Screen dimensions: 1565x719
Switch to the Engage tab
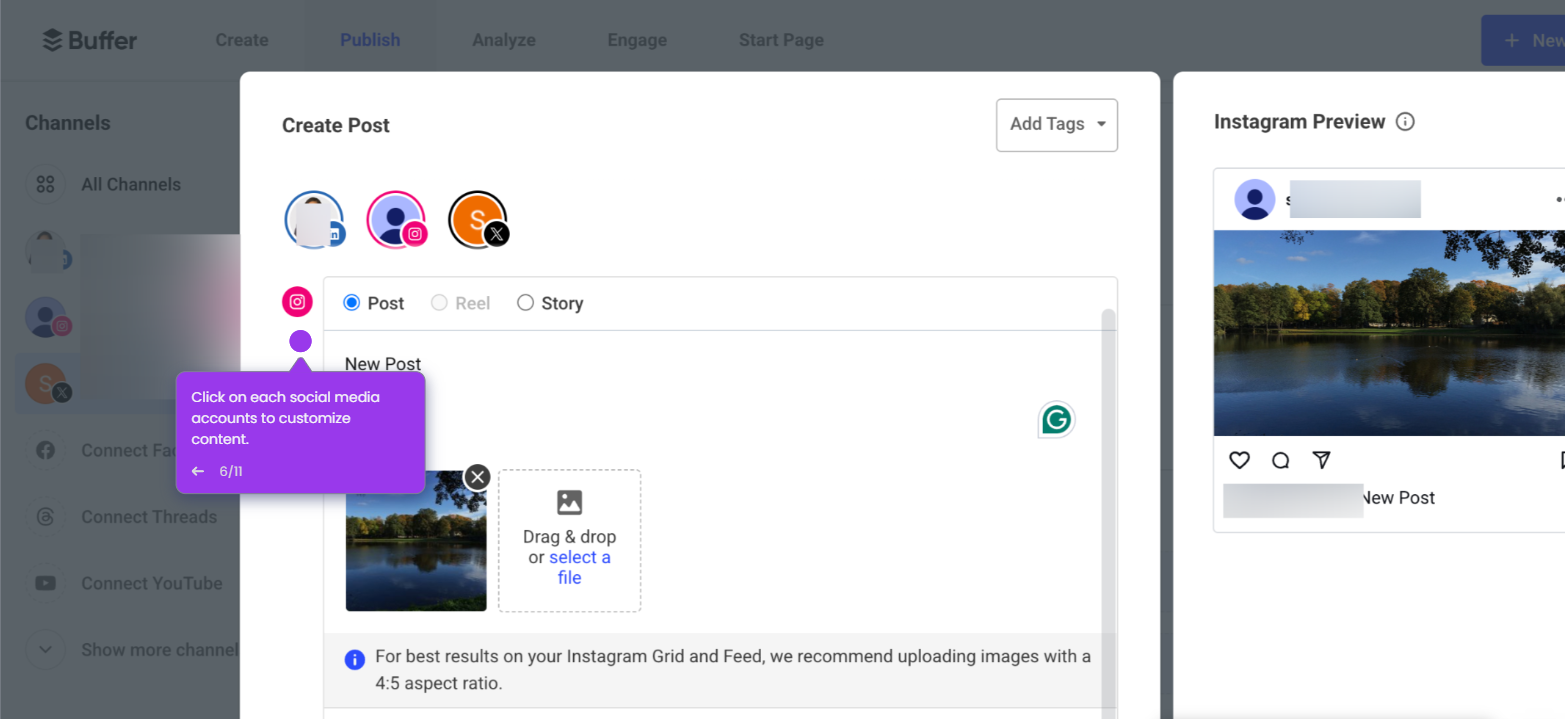pyautogui.click(x=637, y=40)
